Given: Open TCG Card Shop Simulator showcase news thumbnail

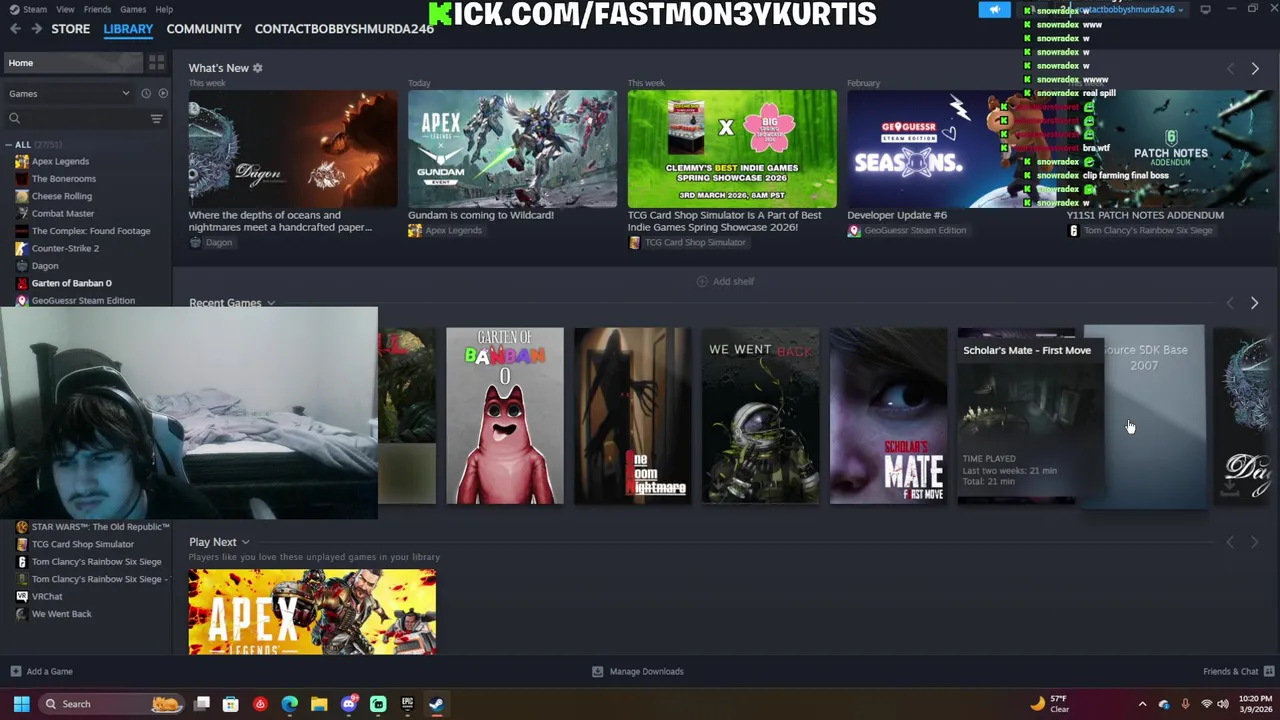Looking at the screenshot, I should (x=732, y=149).
